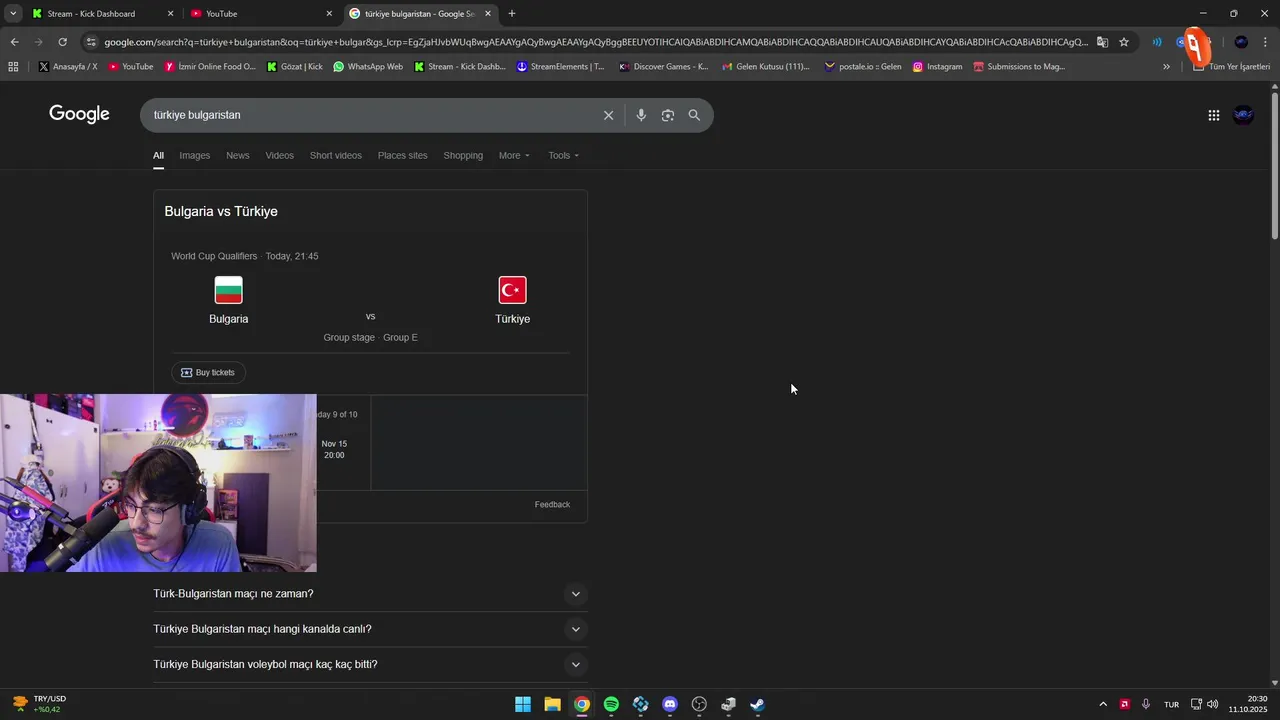Click the Buy tickets button
This screenshot has width=1280, height=720.
coord(208,373)
